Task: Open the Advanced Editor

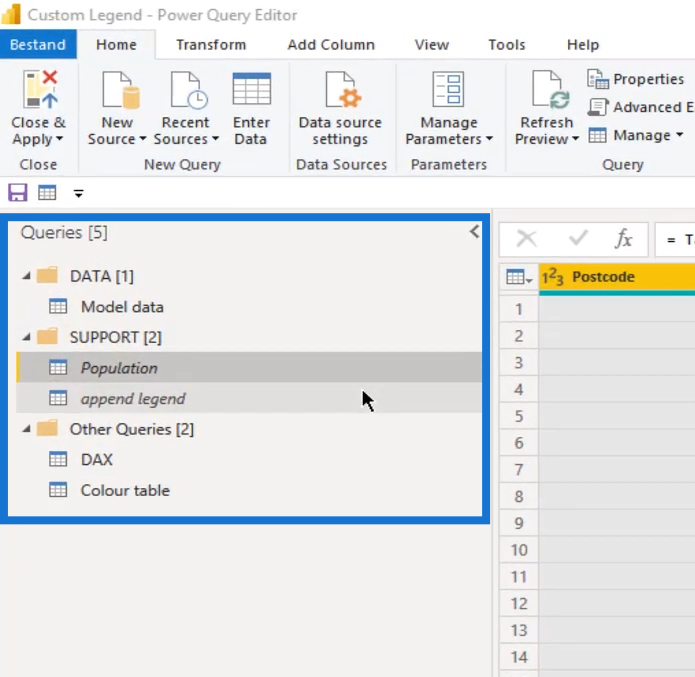Action: coord(641,107)
